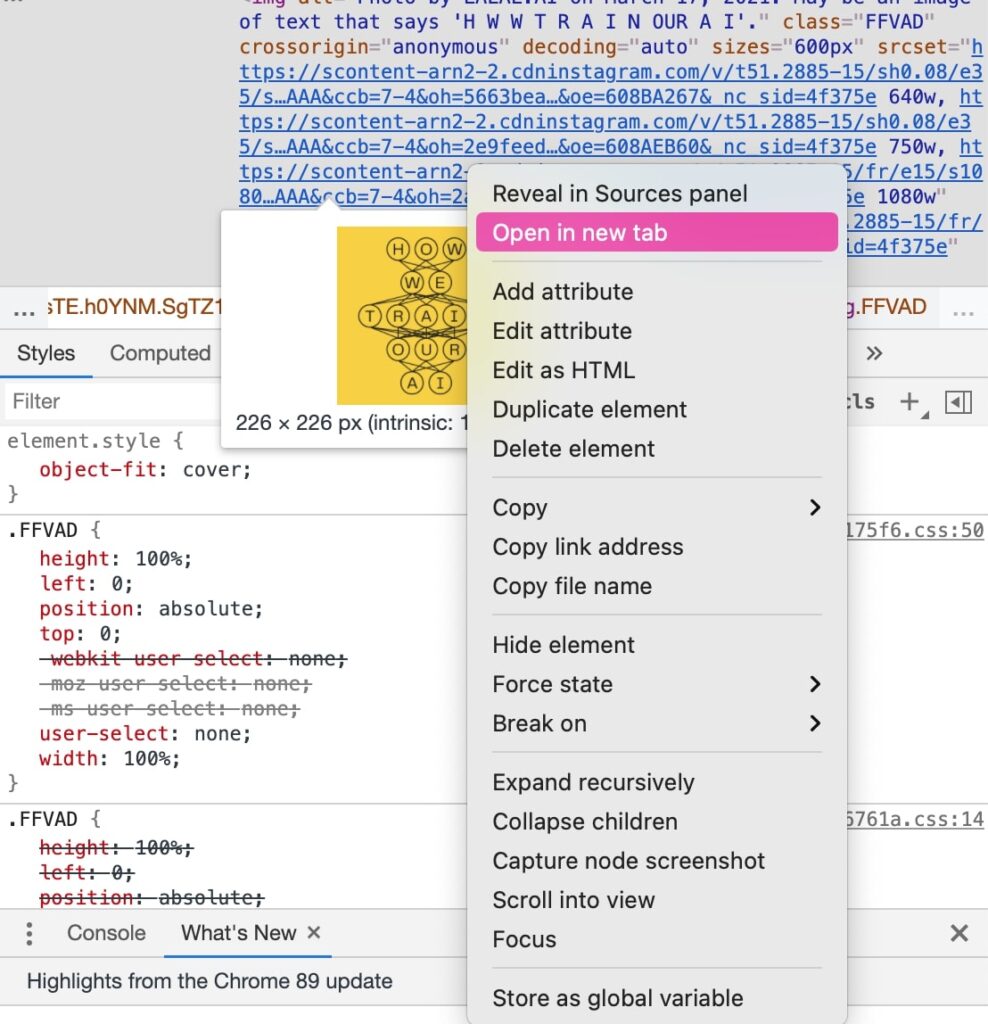The image size is (988, 1024).
Task: Click the decoding auto attribute
Action: [611, 46]
